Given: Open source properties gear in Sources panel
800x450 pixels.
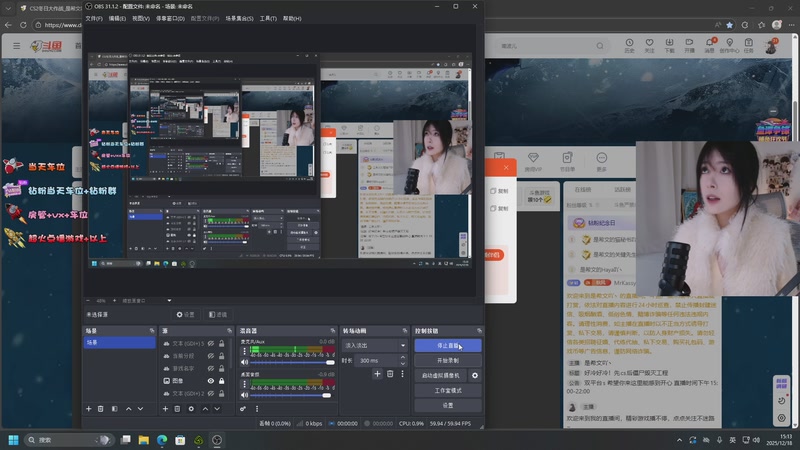Looking at the screenshot, I should [x=191, y=409].
